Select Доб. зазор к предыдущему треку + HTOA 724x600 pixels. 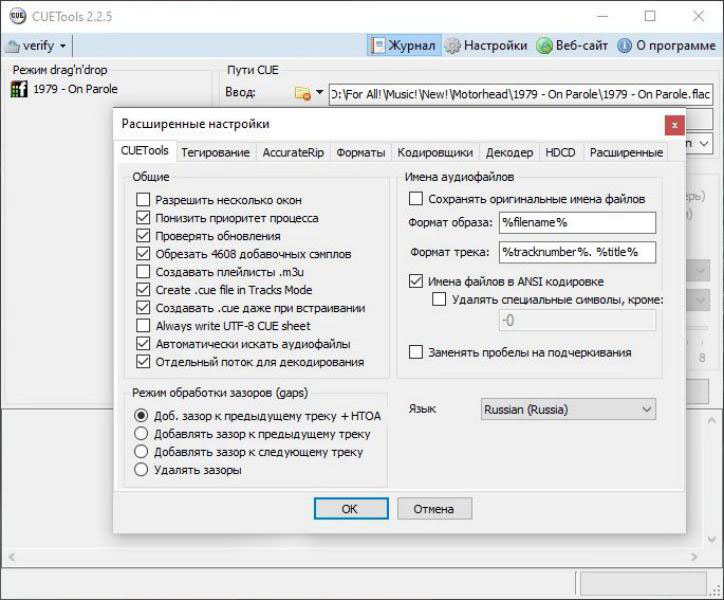pos(141,416)
